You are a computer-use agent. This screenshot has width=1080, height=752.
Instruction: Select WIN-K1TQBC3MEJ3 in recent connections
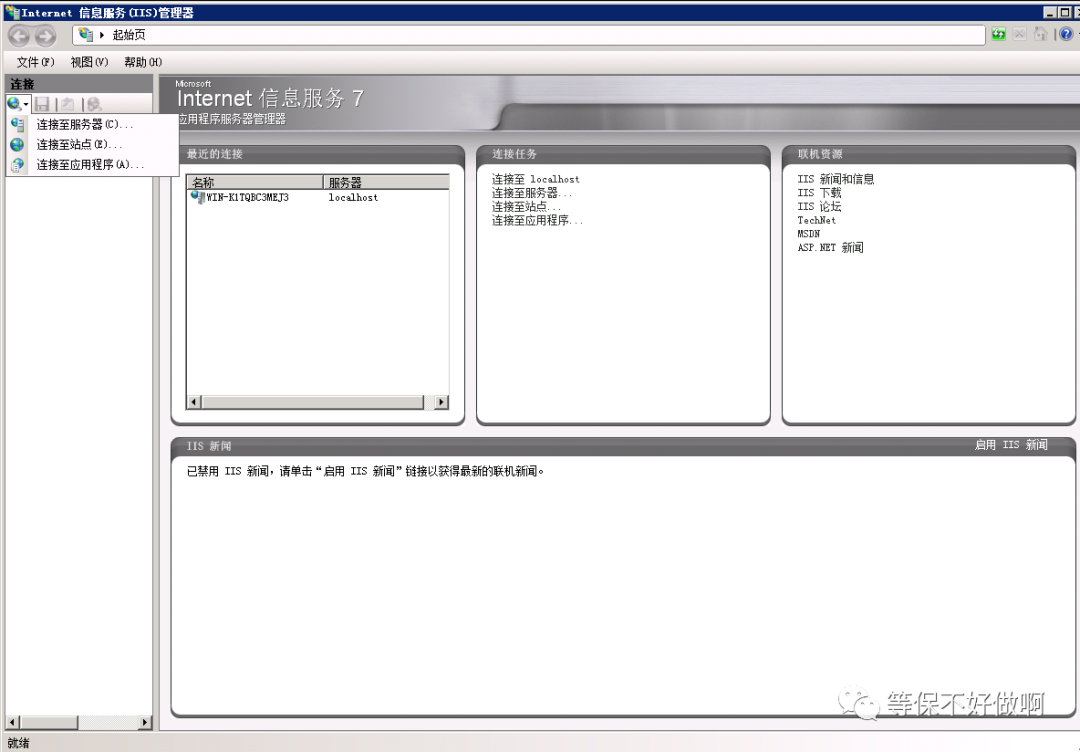coord(247,198)
